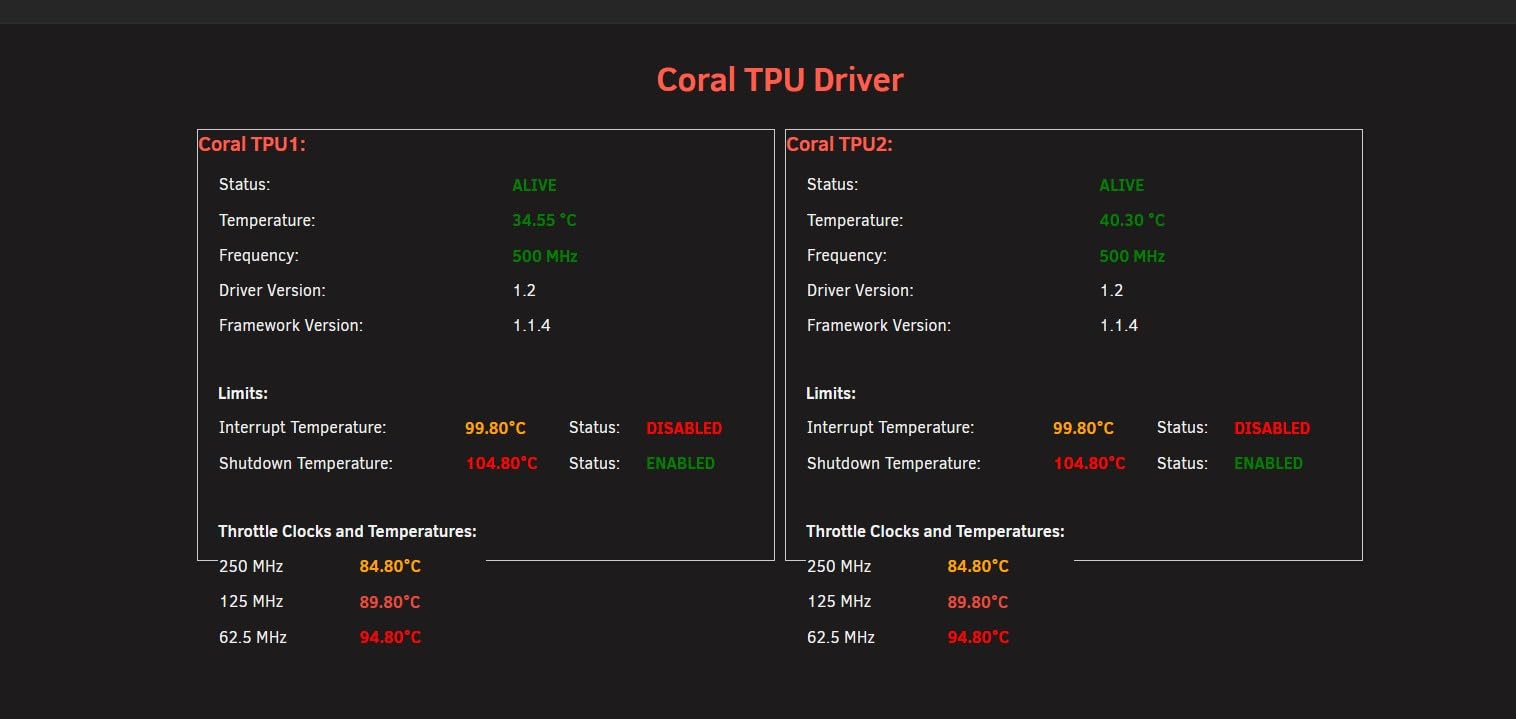Click TPU1 interrupt DISABLED status
This screenshot has height=719, width=1516.
pos(684,428)
